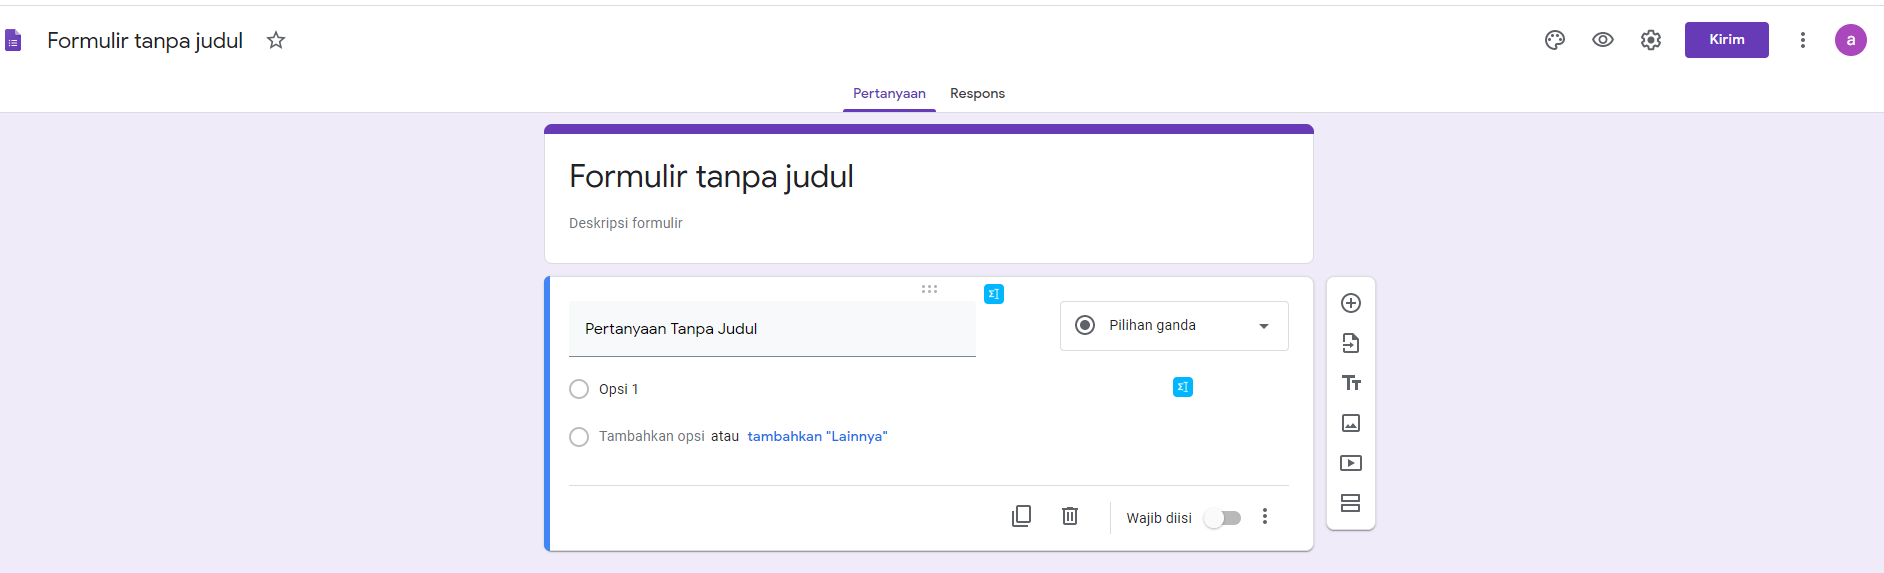Open the Google Forms home icon
The image size is (1884, 573).
[x=13, y=40]
